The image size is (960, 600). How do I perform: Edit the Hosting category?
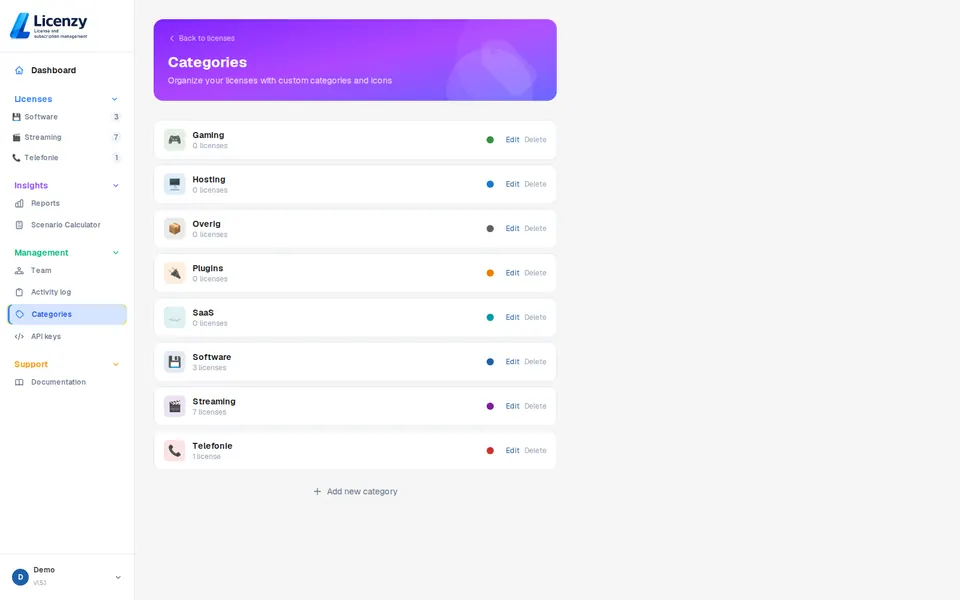coord(512,184)
